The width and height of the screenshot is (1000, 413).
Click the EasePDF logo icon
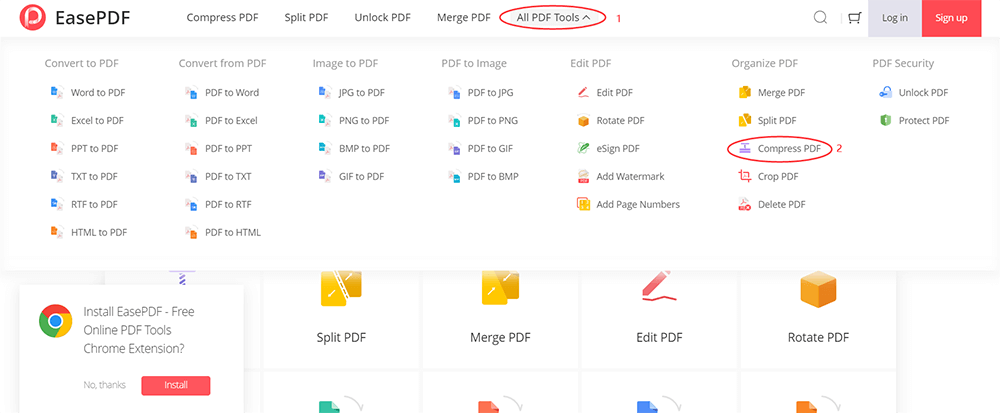(32, 18)
